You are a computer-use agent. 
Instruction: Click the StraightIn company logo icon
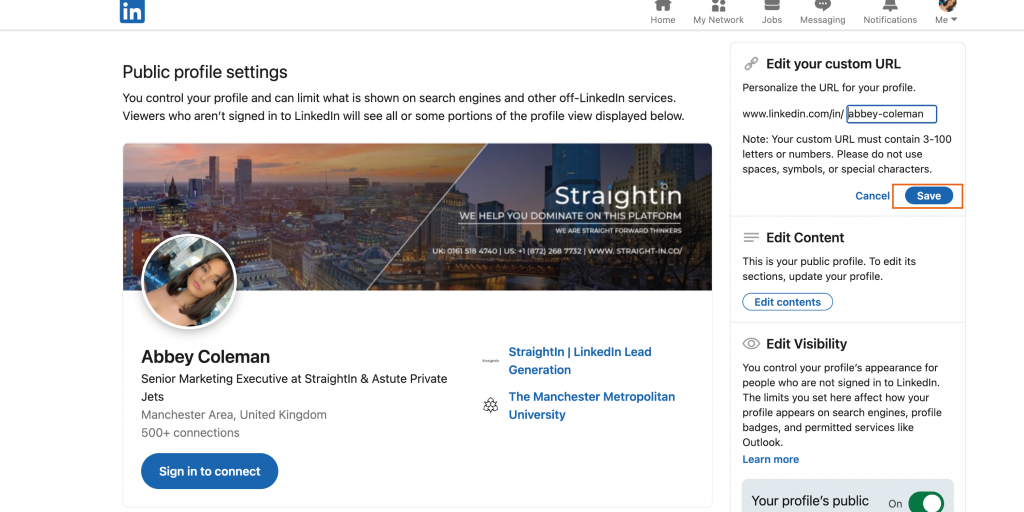point(490,360)
